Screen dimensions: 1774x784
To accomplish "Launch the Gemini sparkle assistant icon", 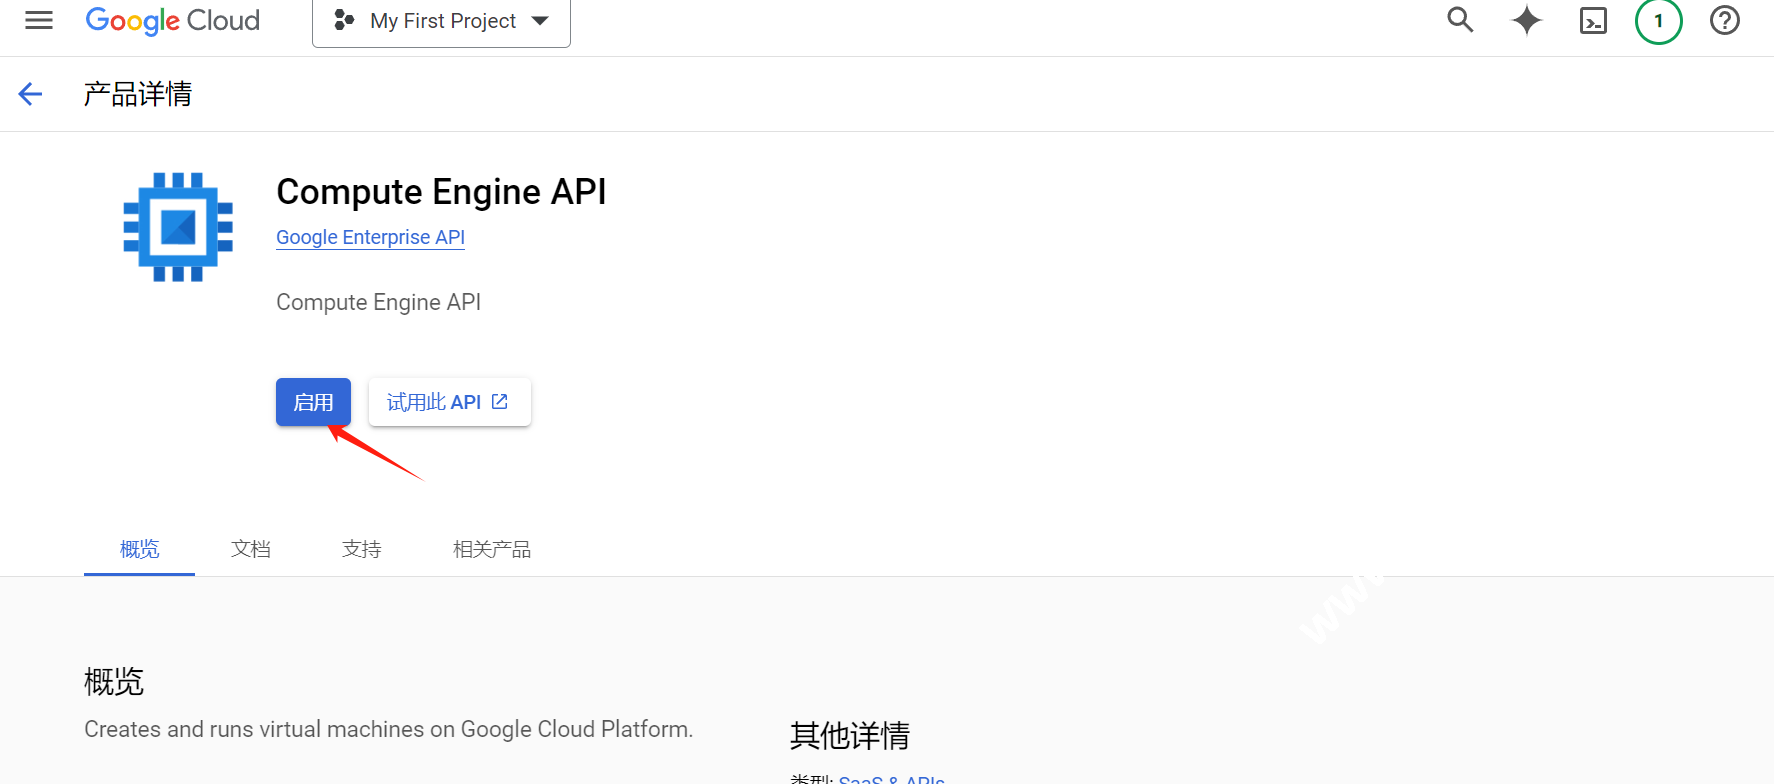I will tap(1526, 20).
